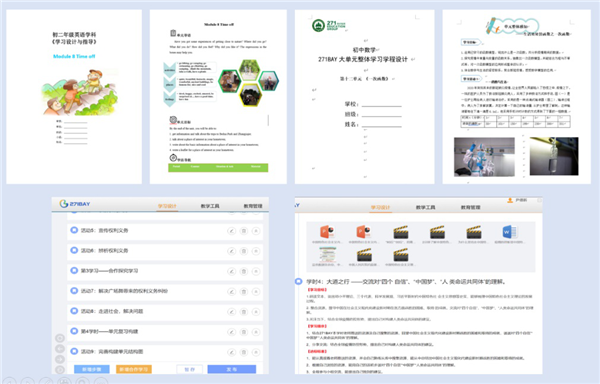Edit the 活动7 广场舞 row with its pencil icon
This screenshot has height=384, width=600.
pyautogui.click(x=232, y=292)
